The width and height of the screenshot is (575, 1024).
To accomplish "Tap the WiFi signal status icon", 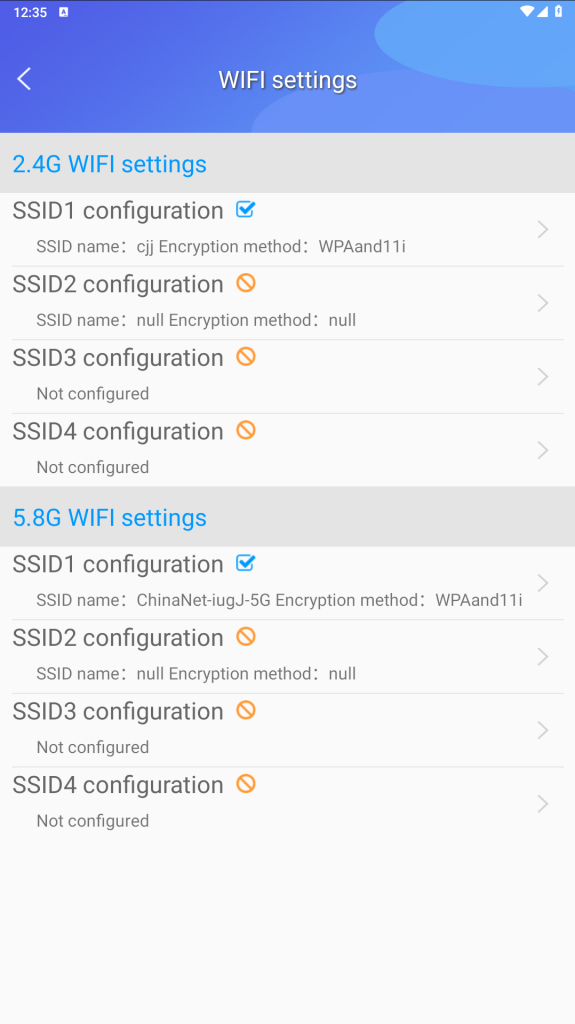I will (x=527, y=12).
